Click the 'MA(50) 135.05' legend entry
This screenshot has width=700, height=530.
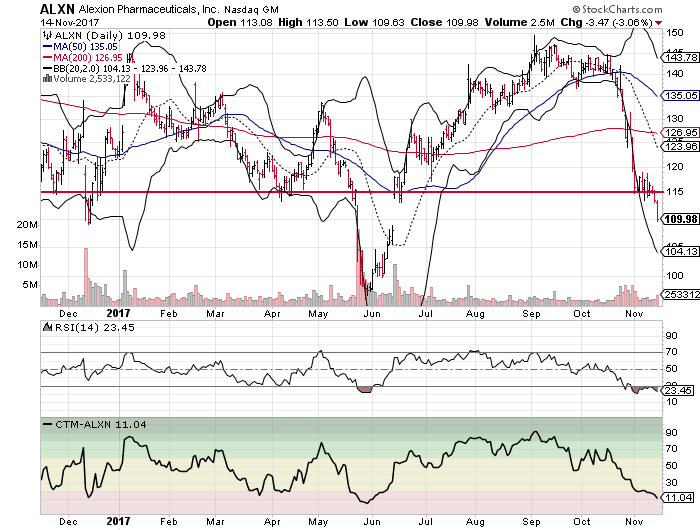click(85, 46)
